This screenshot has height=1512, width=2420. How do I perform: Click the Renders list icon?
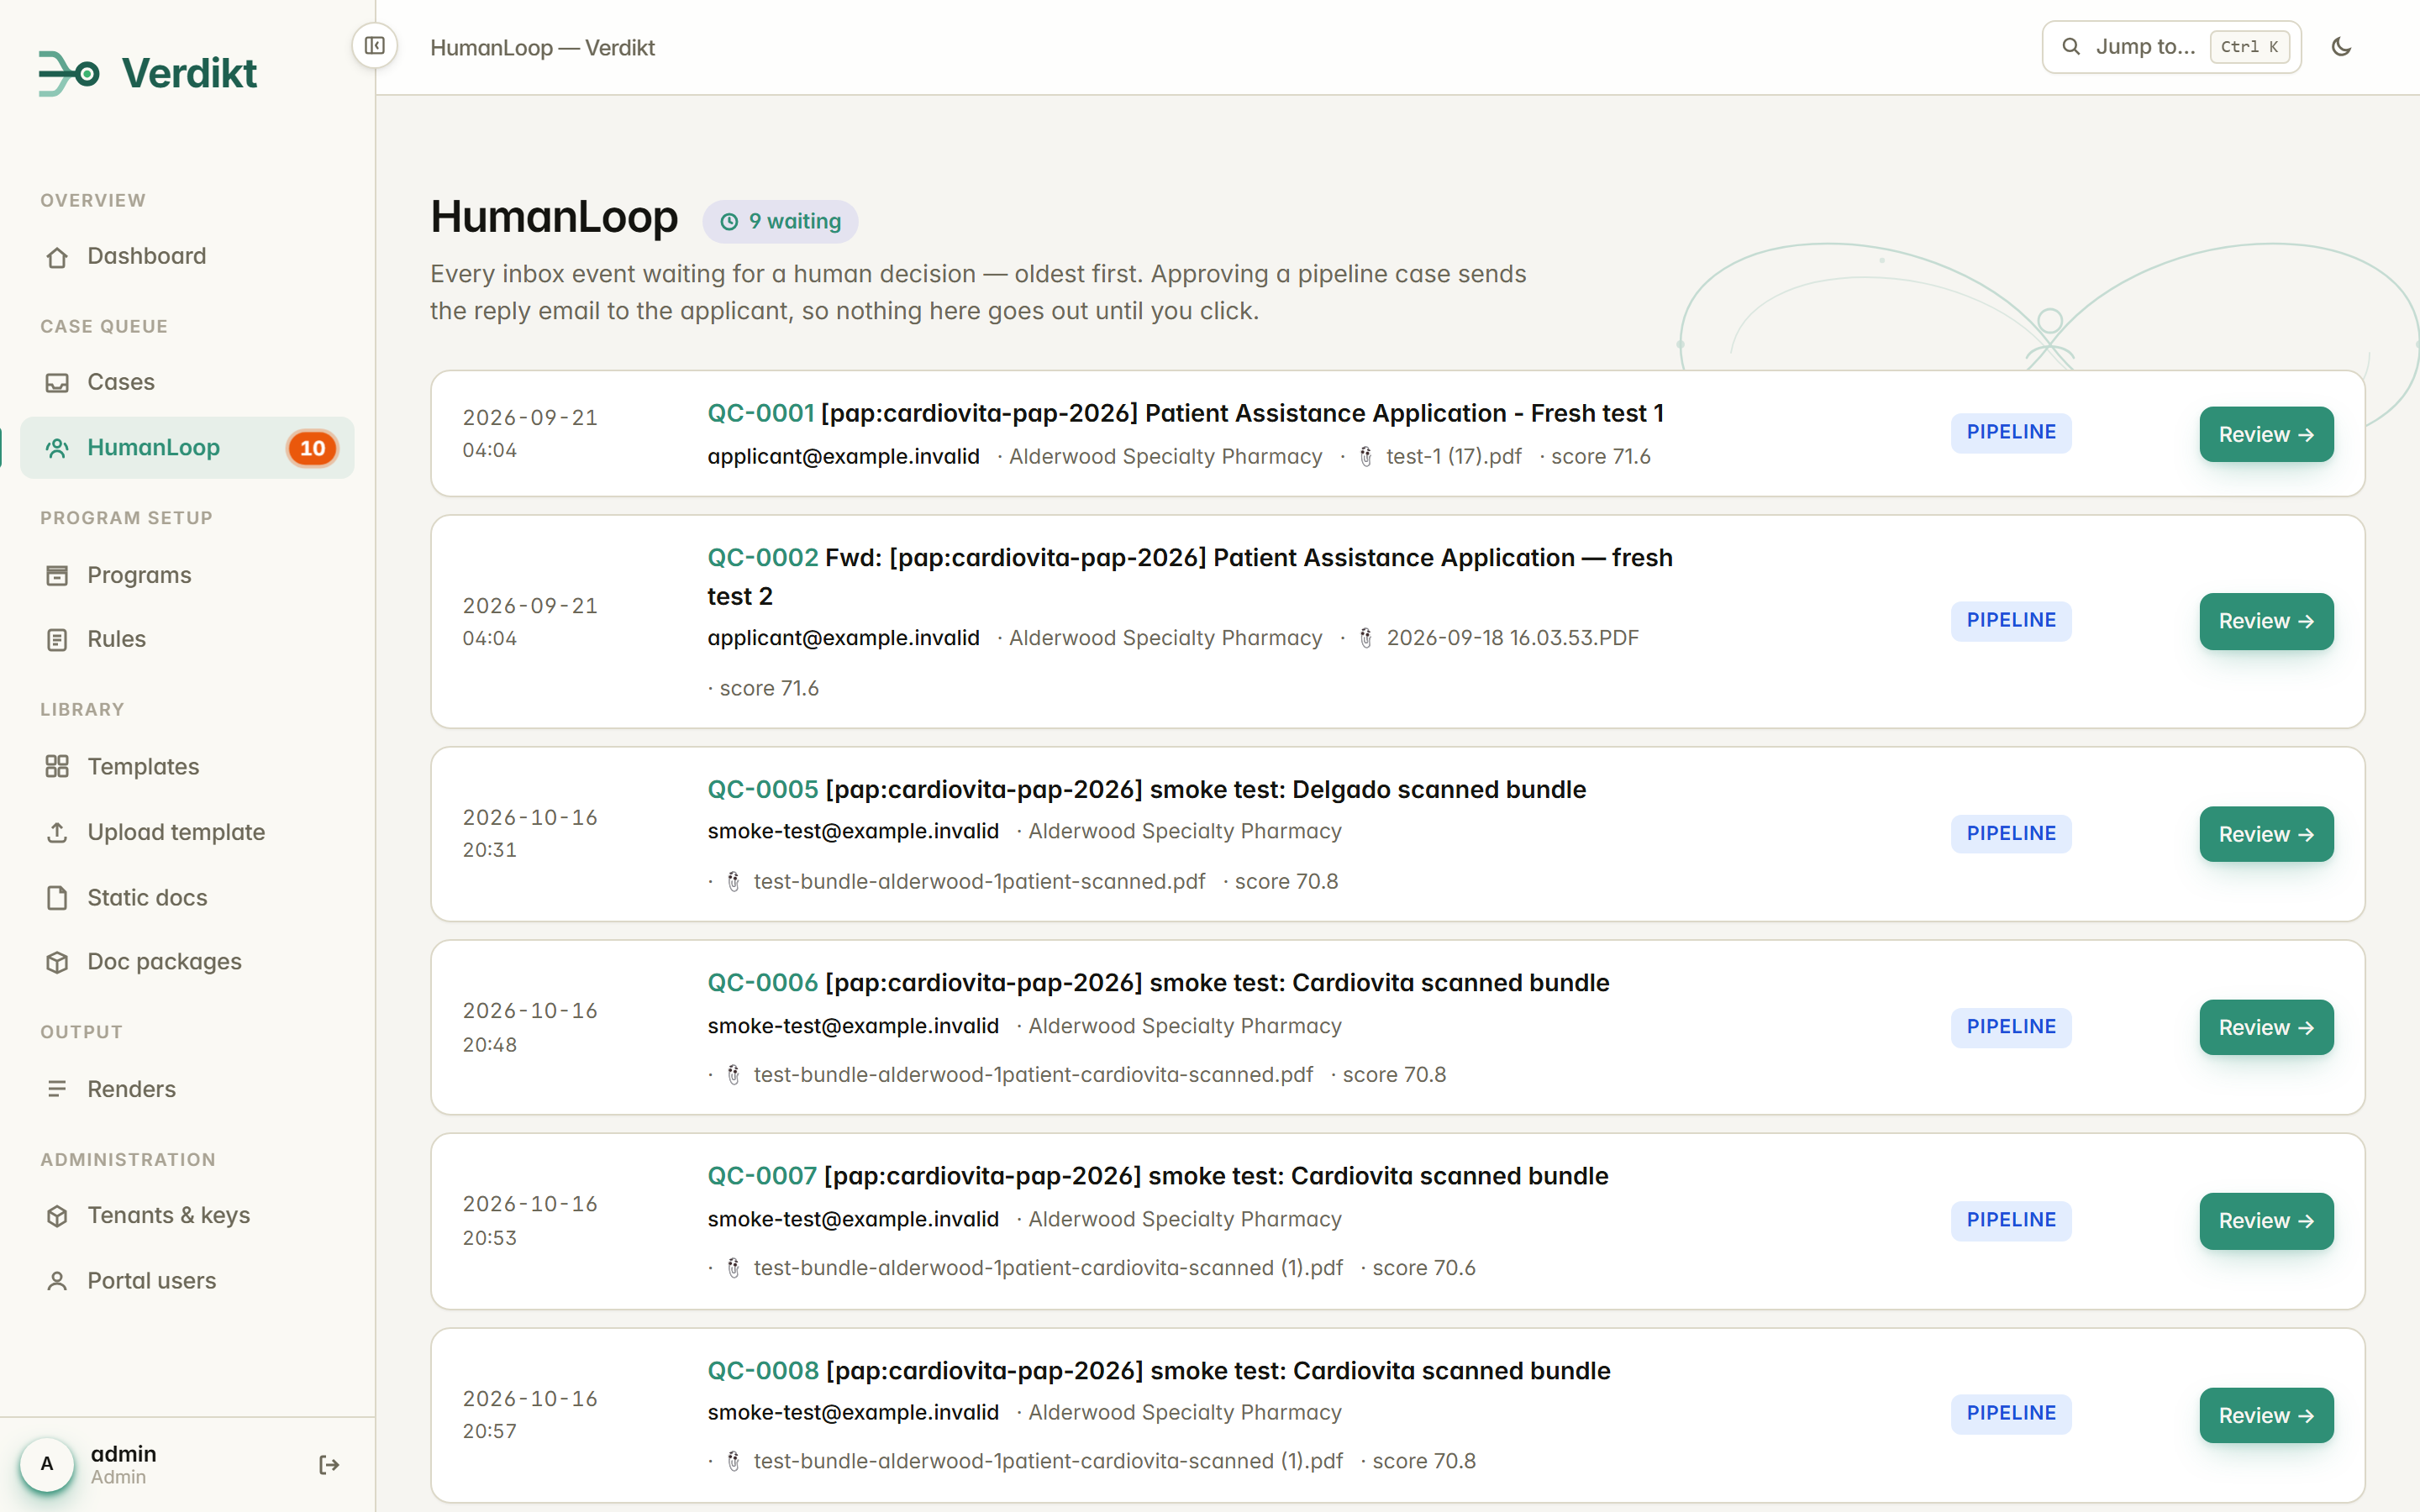tap(57, 1089)
